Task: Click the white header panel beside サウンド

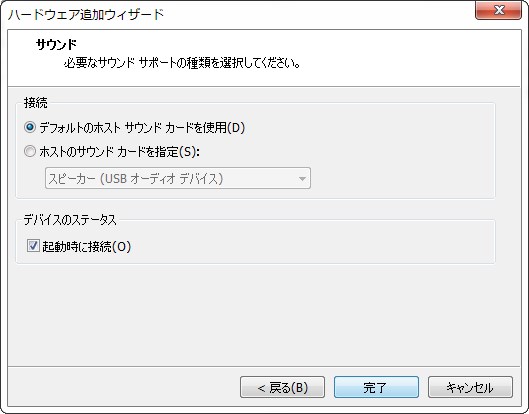Action: [x=337, y=54]
